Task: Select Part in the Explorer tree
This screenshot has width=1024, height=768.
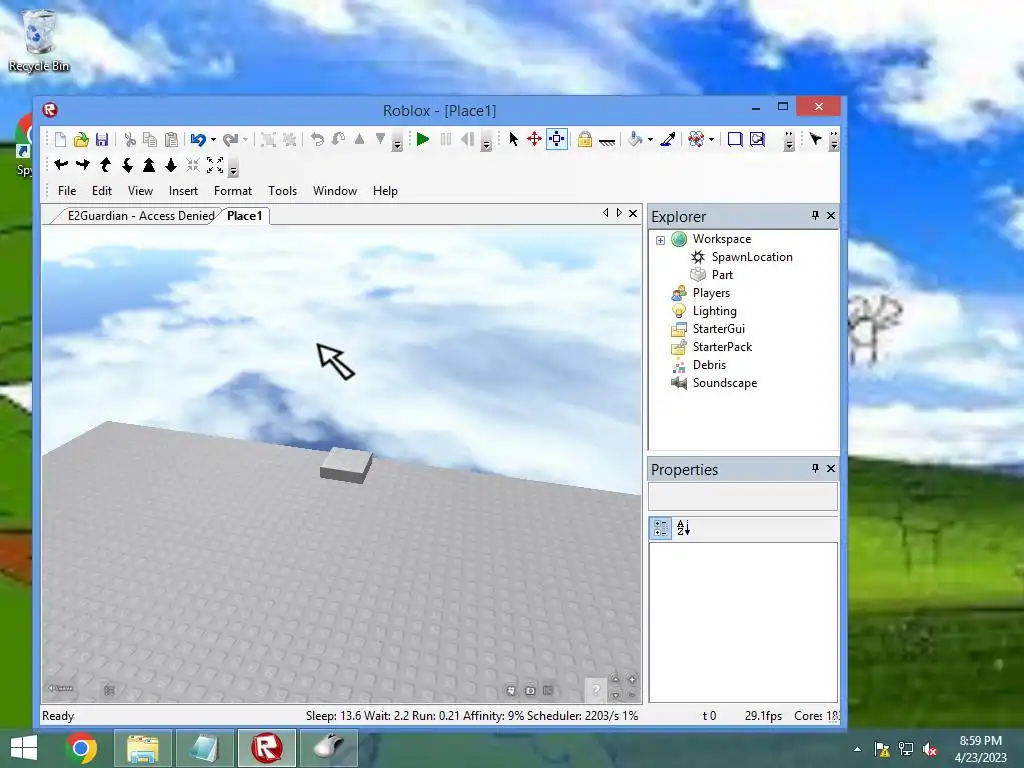Action: [722, 275]
